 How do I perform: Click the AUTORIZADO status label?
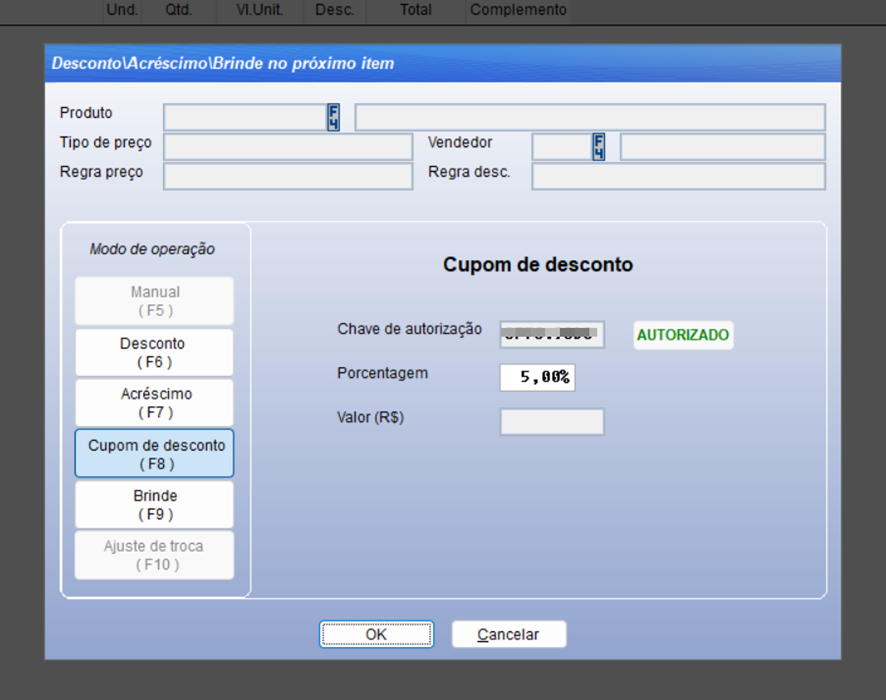[682, 334]
